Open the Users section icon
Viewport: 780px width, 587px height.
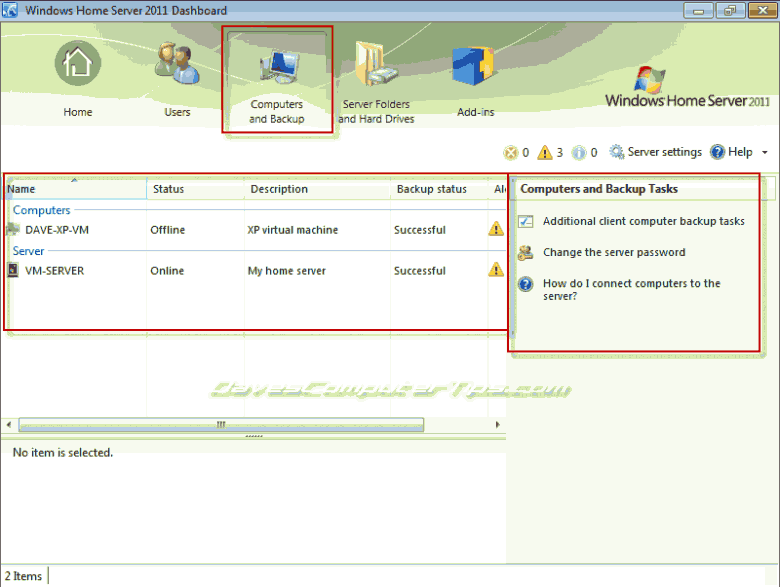coord(177,63)
